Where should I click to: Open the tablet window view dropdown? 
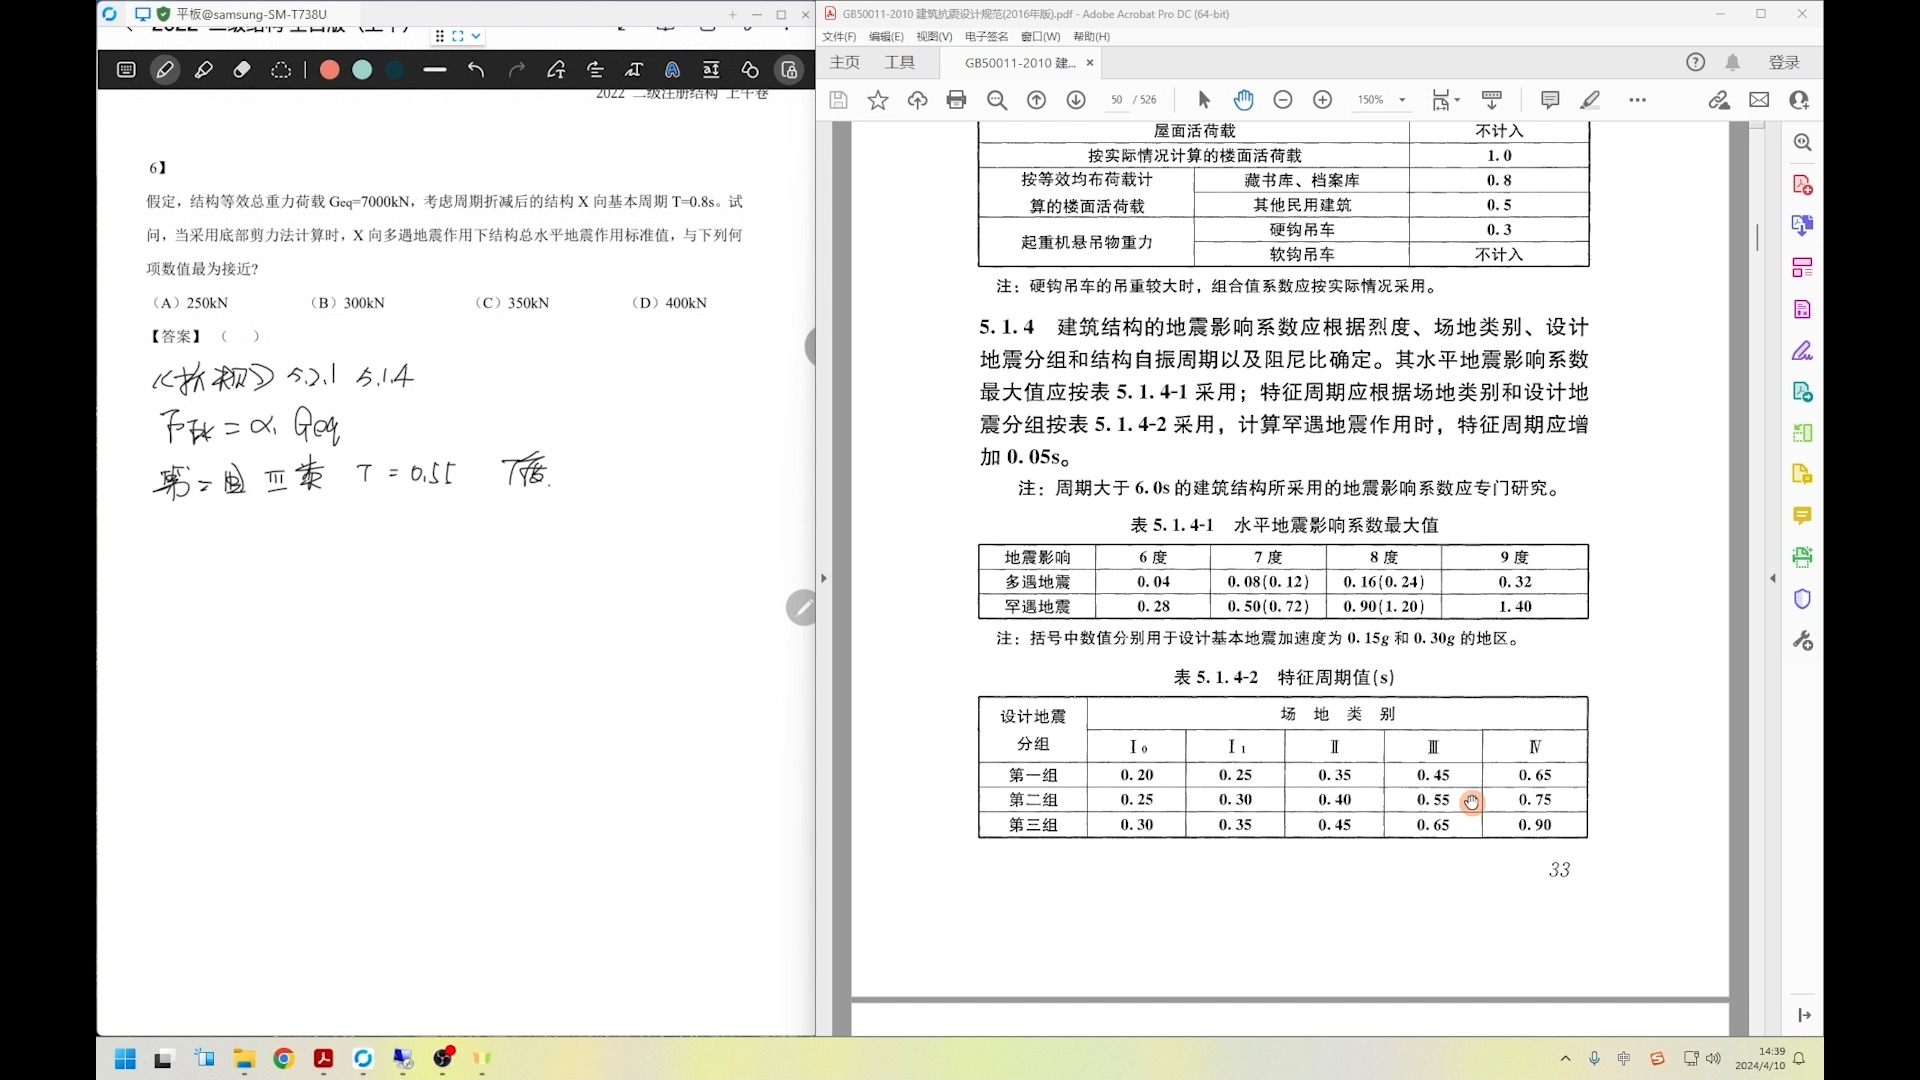[476, 36]
